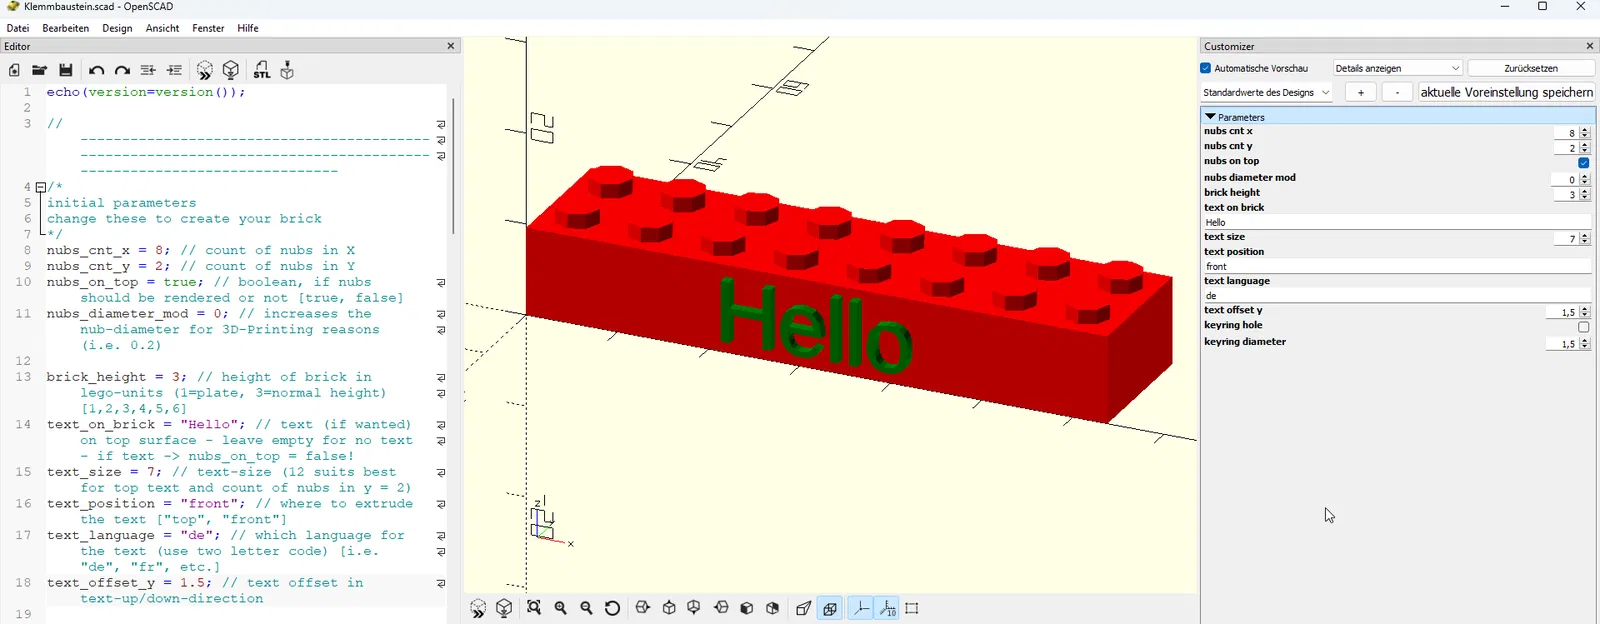Click the Redo arrow icon
1600x624 pixels.
coord(122,70)
